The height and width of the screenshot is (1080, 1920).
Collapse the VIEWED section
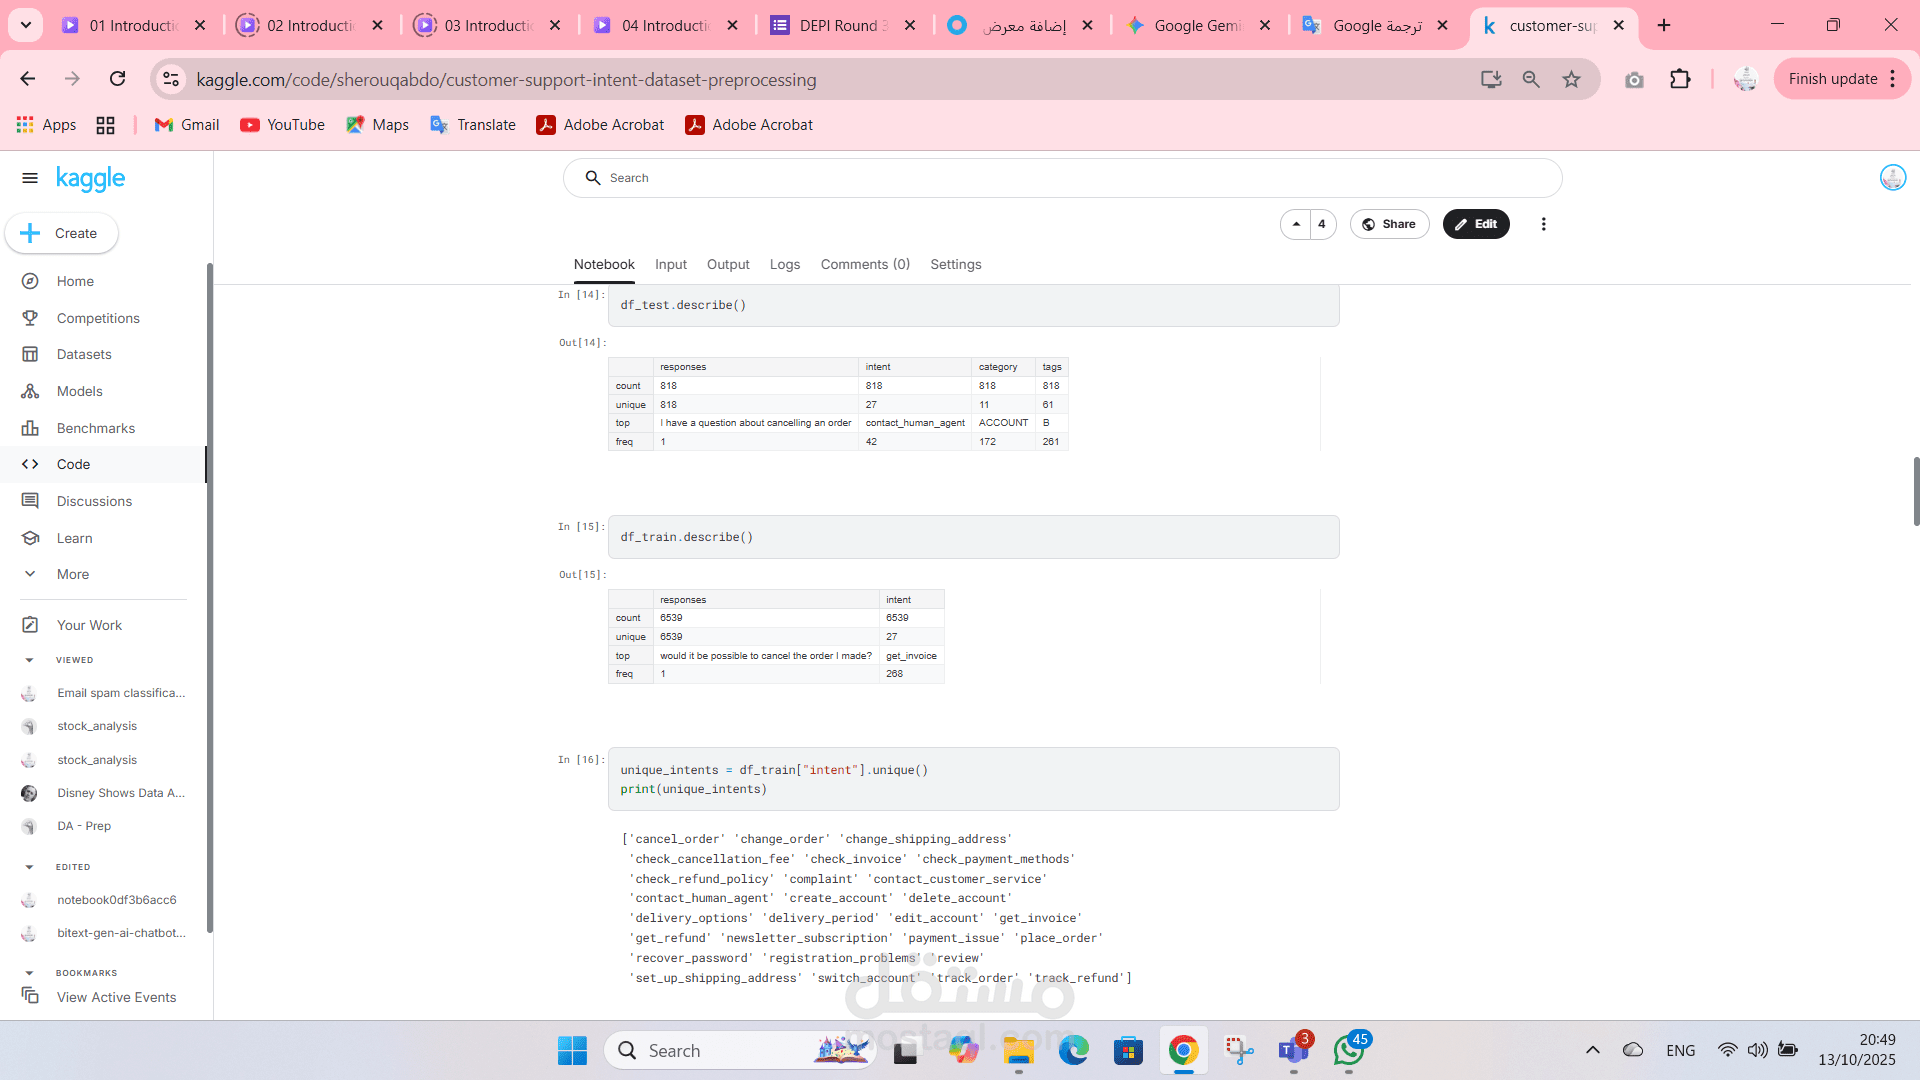click(x=29, y=660)
